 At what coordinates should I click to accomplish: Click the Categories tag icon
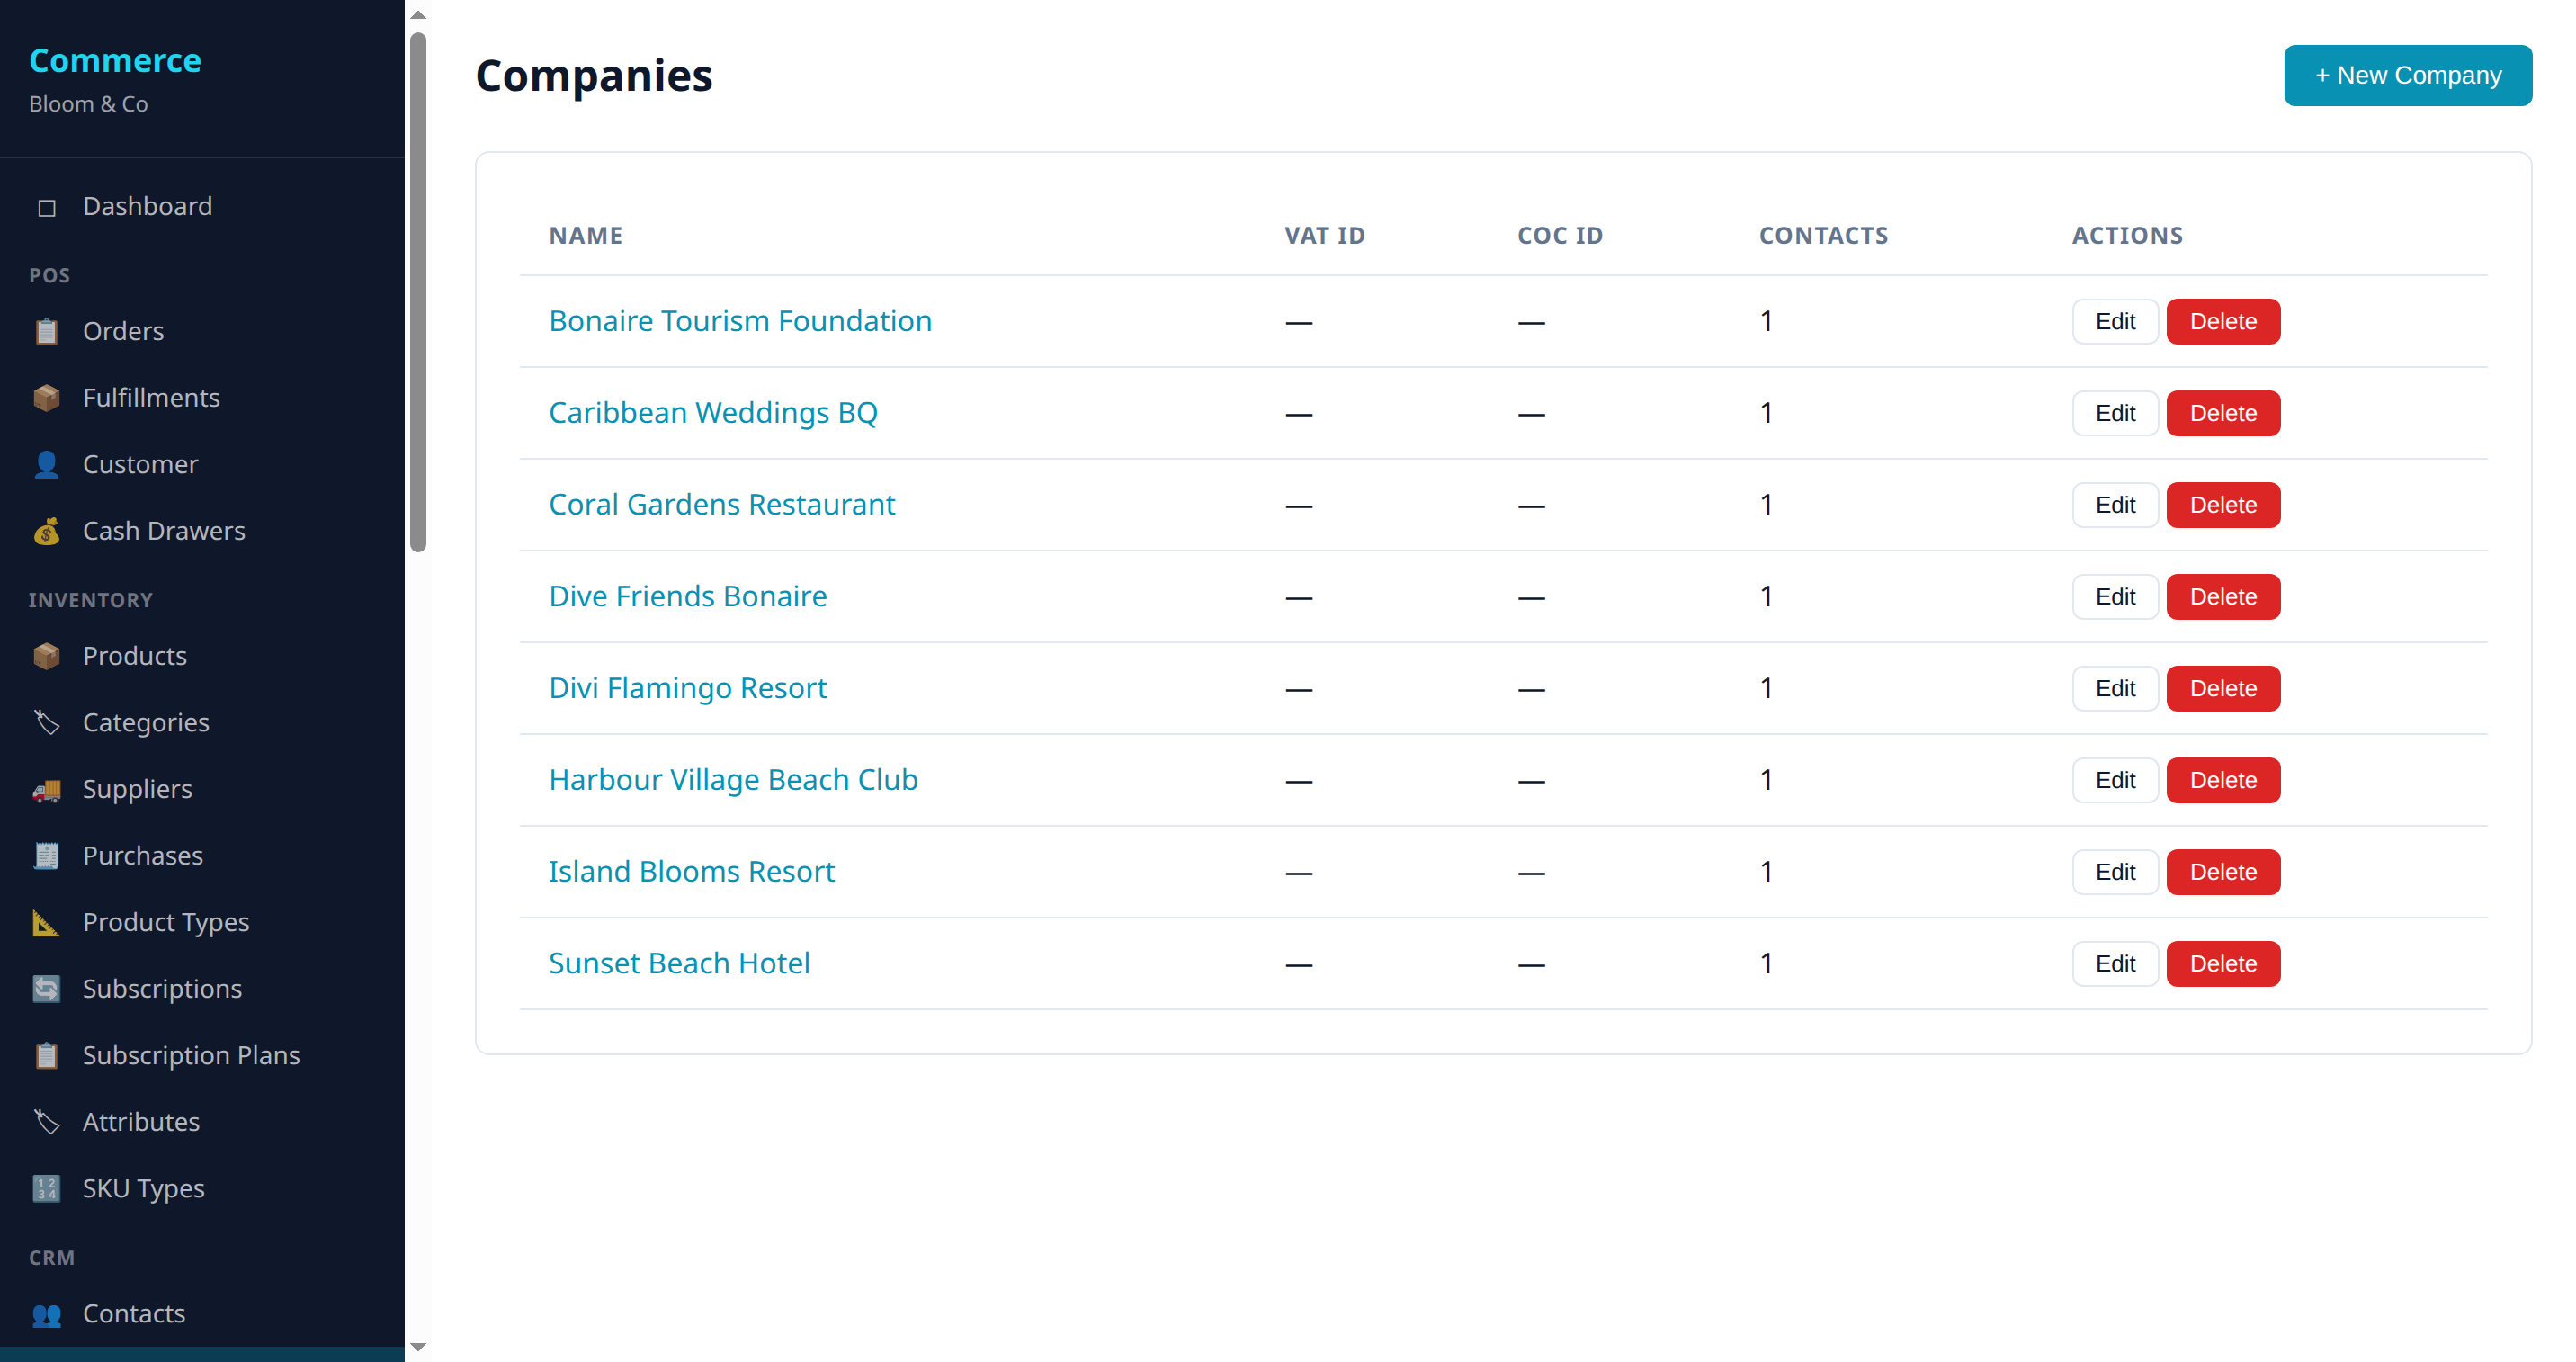point(46,722)
